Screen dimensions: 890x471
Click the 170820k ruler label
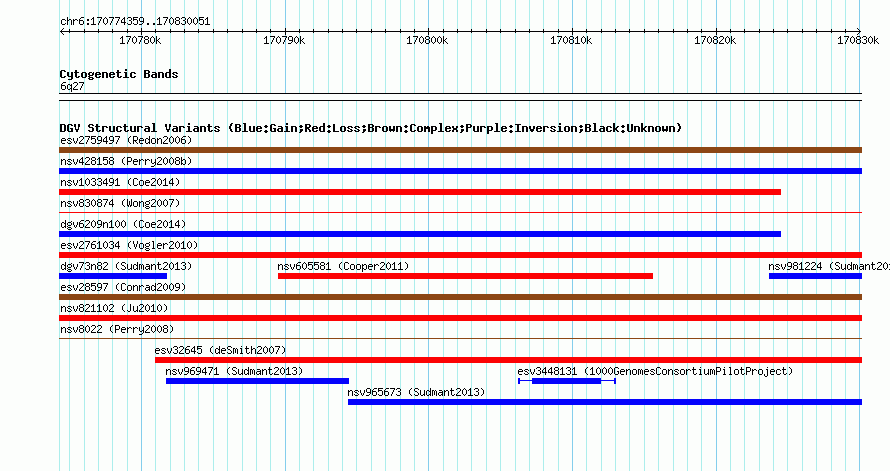[x=715, y=40]
